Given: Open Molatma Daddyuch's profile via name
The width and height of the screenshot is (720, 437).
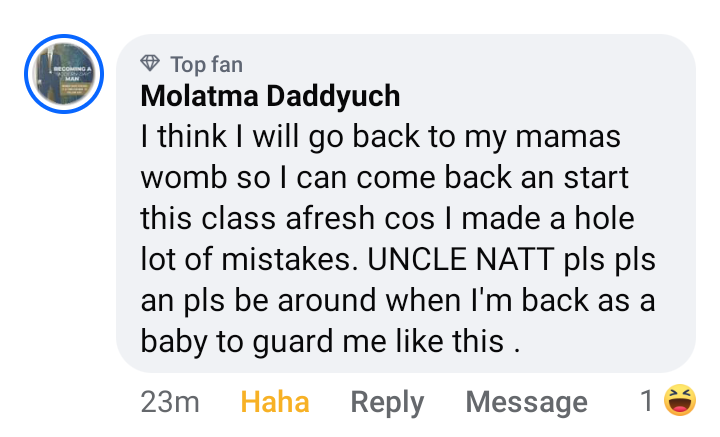Looking at the screenshot, I should (x=270, y=96).
